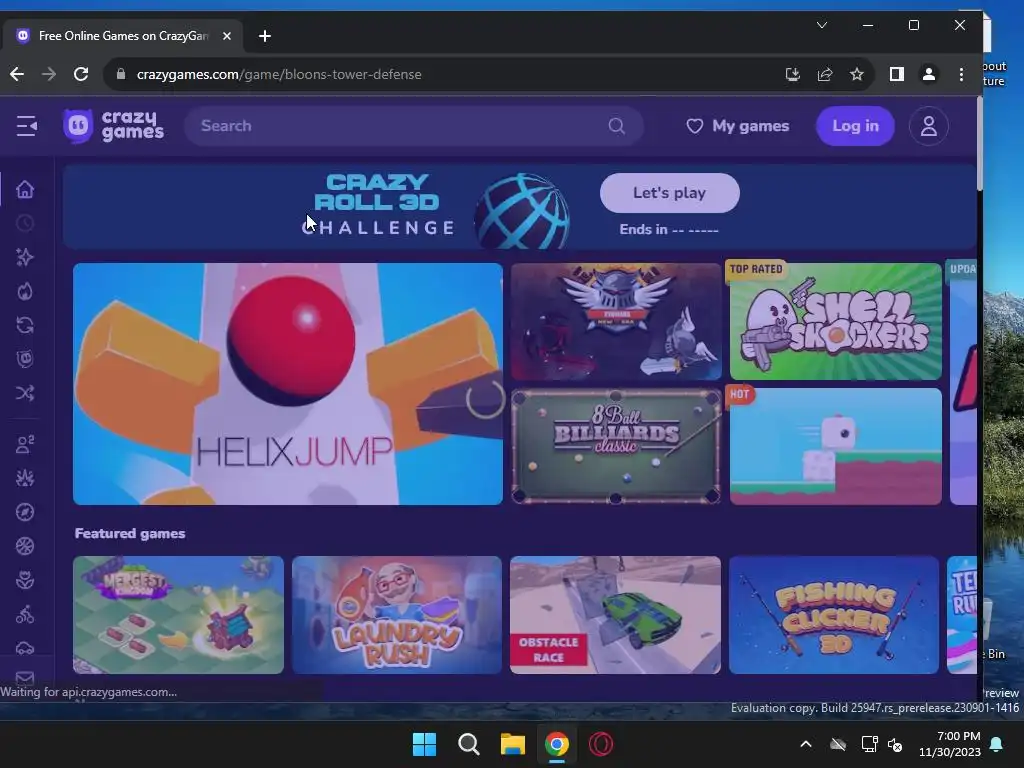Viewport: 1024px width, 768px height.
Task: Open My games
Action: tap(737, 126)
